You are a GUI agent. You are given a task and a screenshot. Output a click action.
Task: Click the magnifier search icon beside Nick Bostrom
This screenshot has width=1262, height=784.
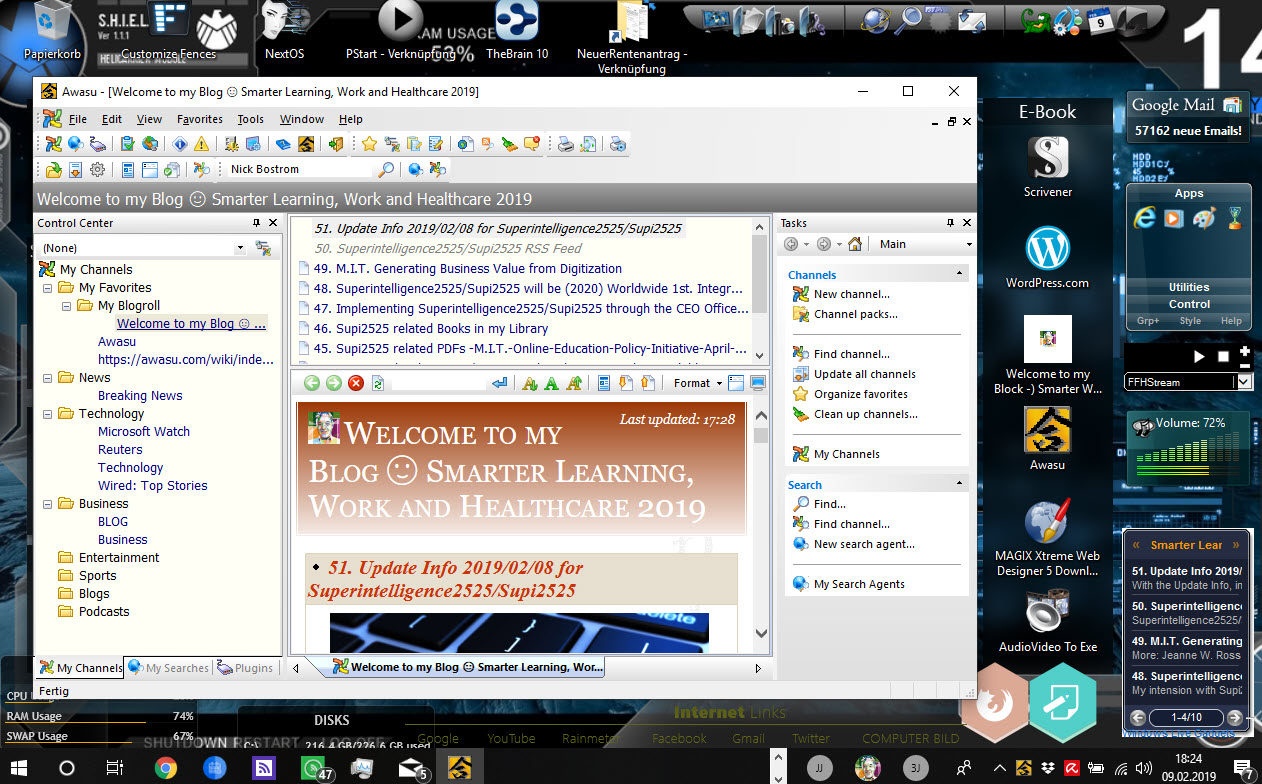point(385,170)
